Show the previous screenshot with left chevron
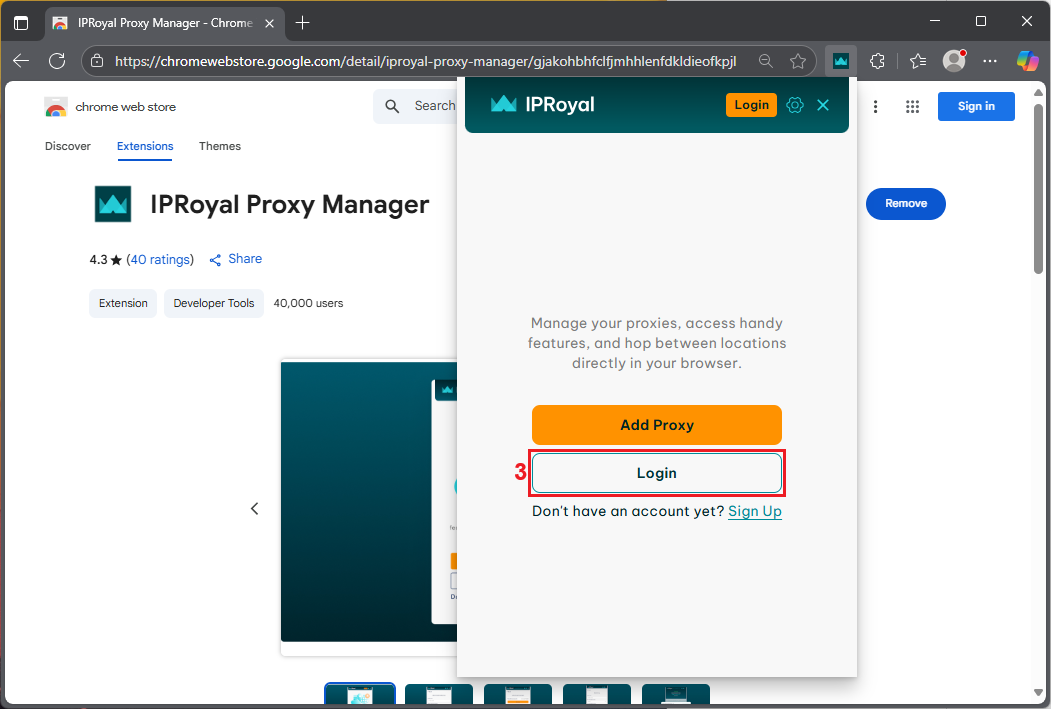 (x=255, y=509)
